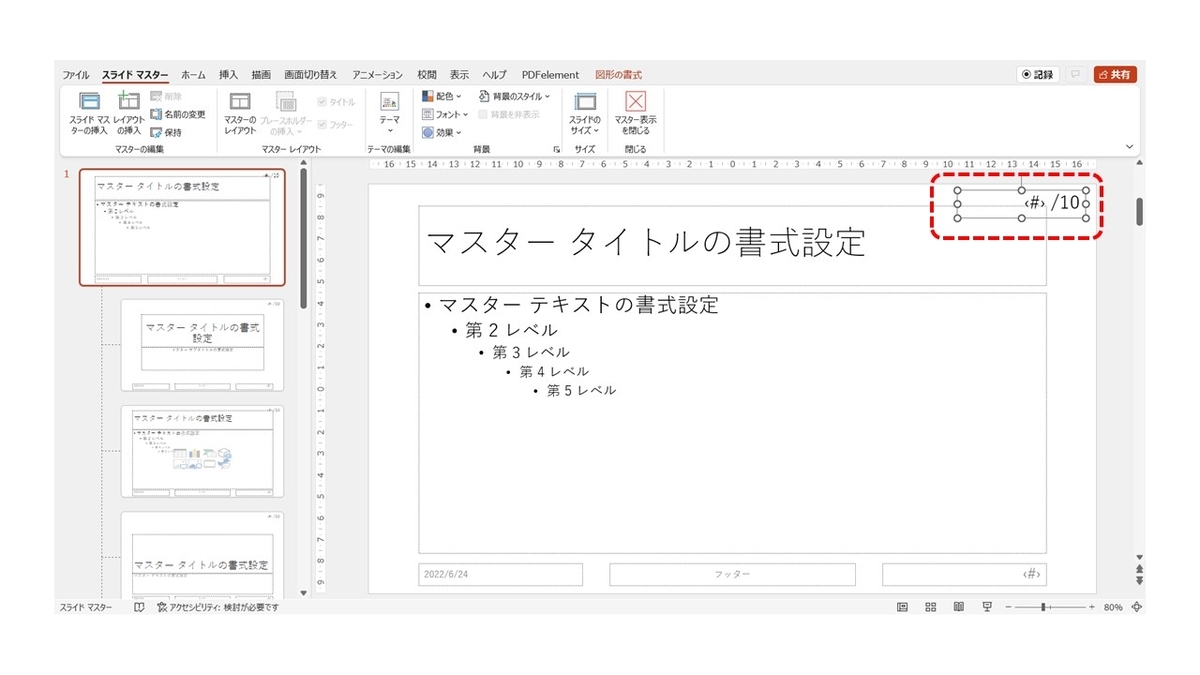Click Fit slide to window icon
The width and height of the screenshot is (1200, 675).
click(x=1137, y=607)
